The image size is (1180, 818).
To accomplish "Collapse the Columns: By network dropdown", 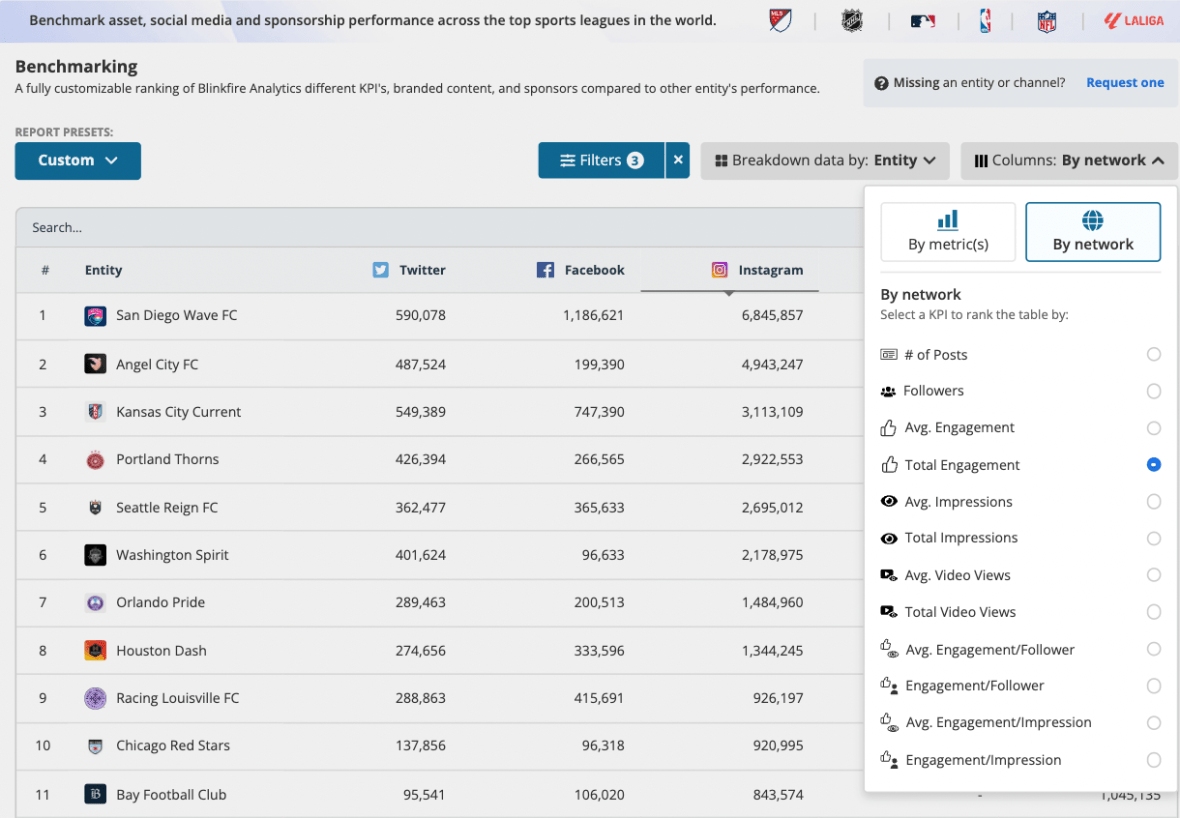I will coord(1067,160).
